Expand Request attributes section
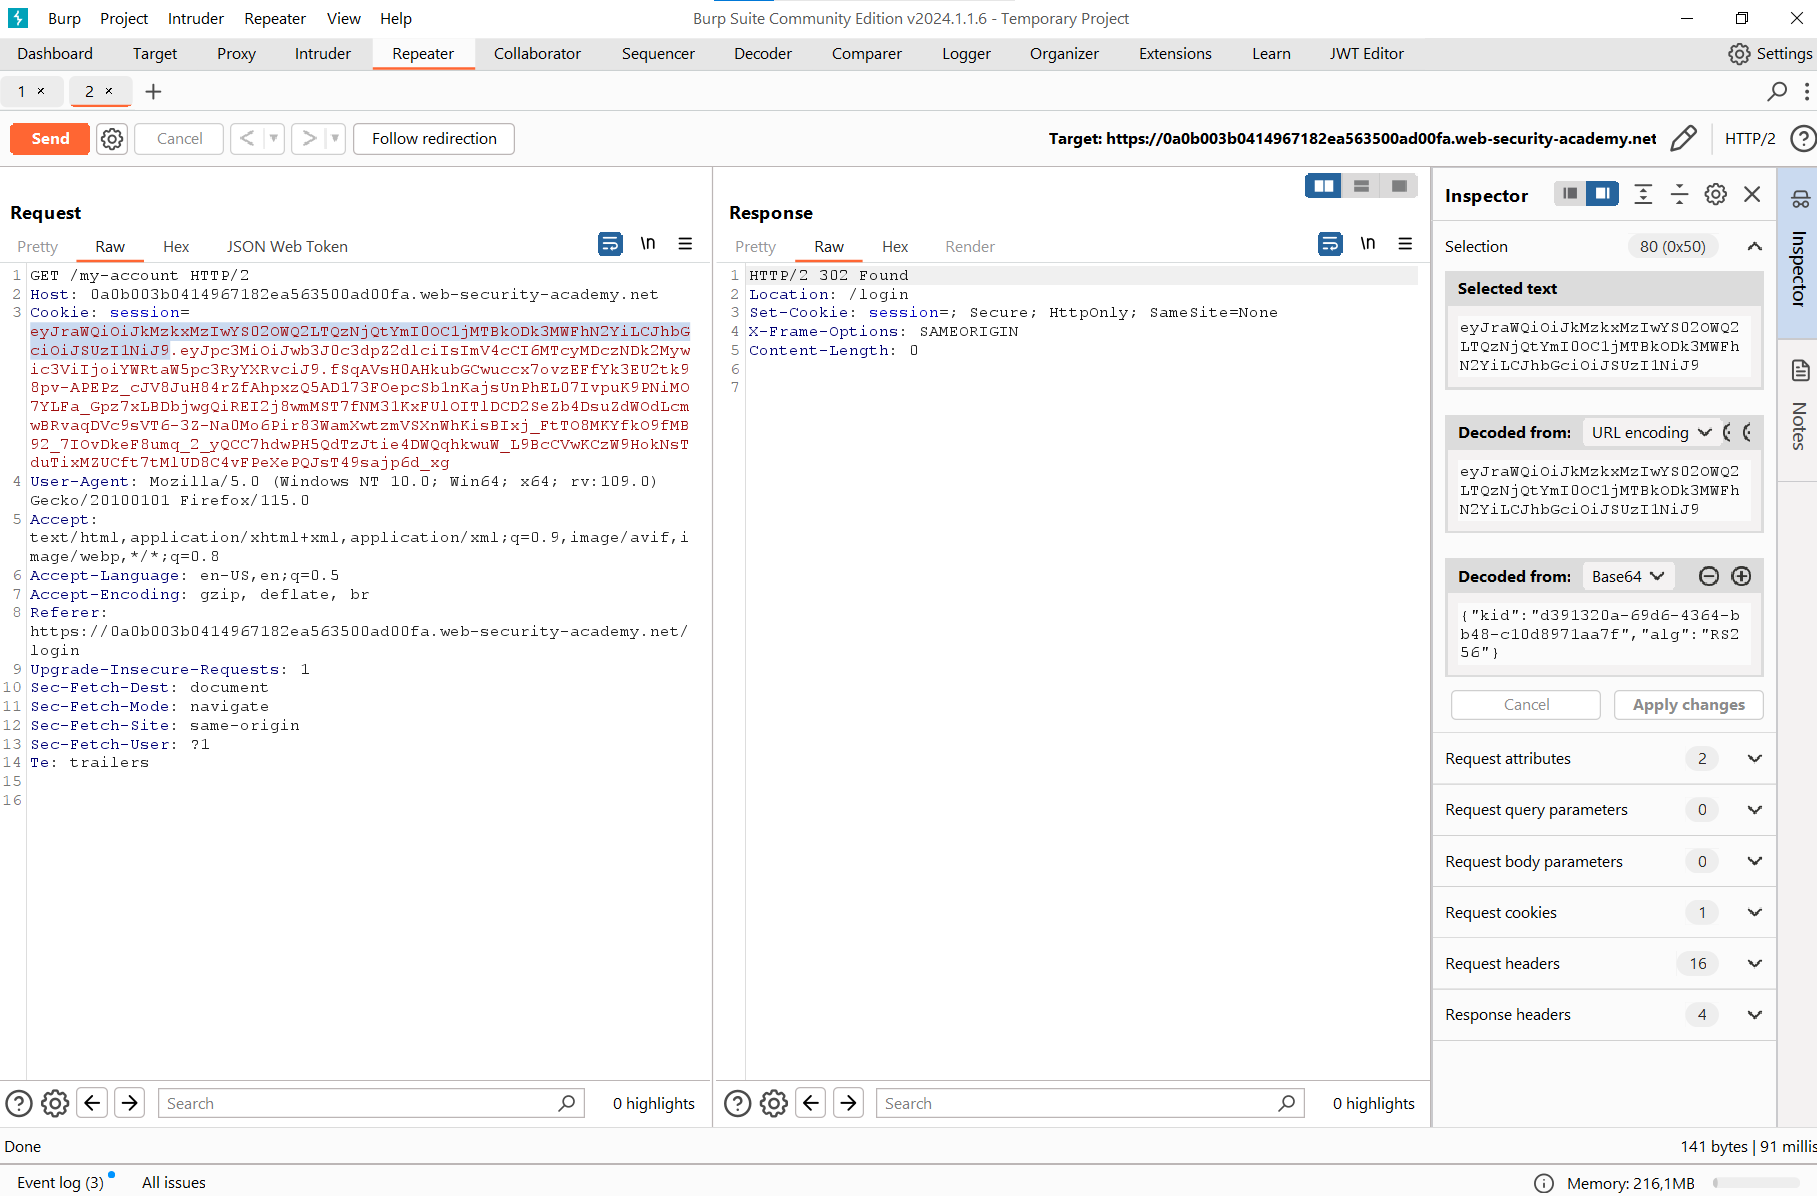 tap(1604, 759)
